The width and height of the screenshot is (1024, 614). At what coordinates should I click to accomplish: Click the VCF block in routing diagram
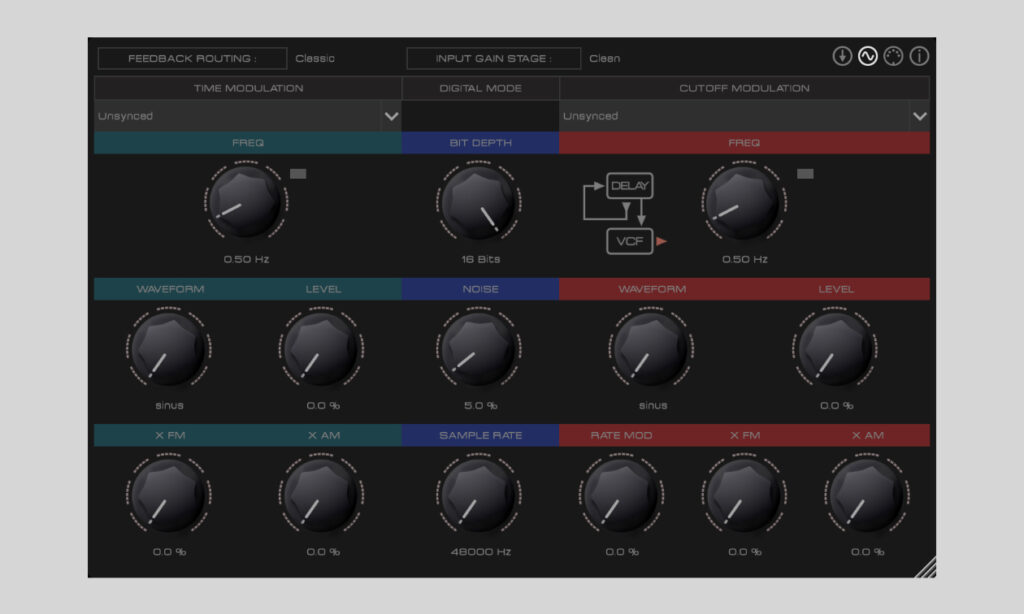630,242
